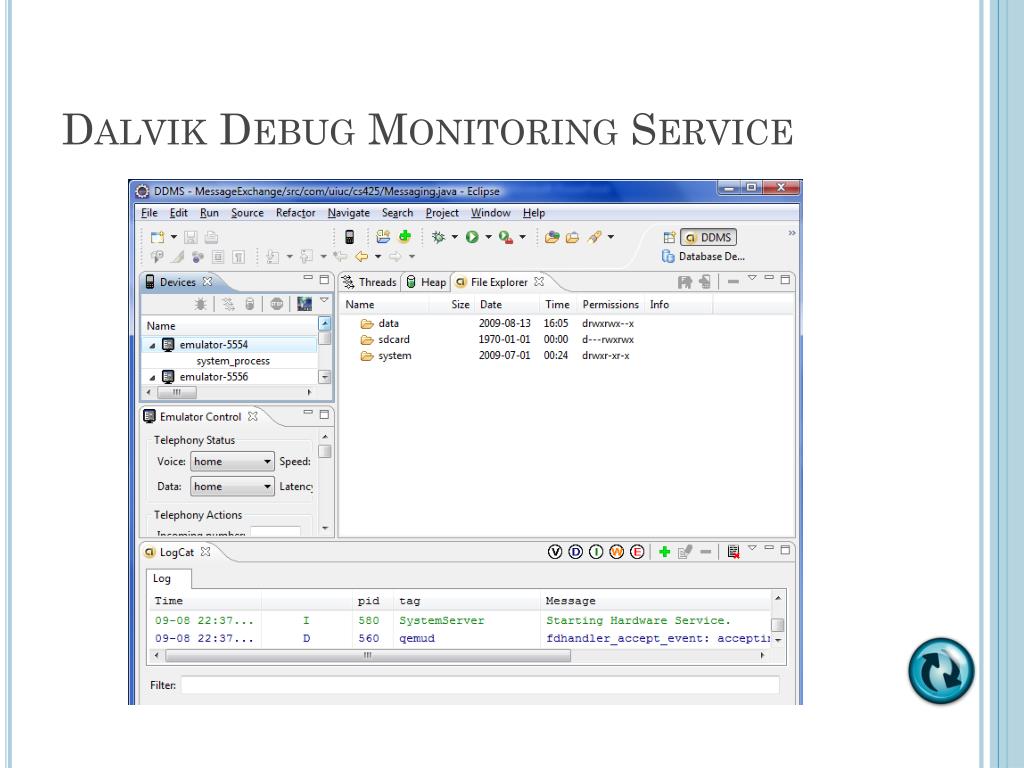Viewport: 1024px width, 768px height.
Task: Click the New wizard icon in Eclipse toolbar
Action: [x=157, y=237]
